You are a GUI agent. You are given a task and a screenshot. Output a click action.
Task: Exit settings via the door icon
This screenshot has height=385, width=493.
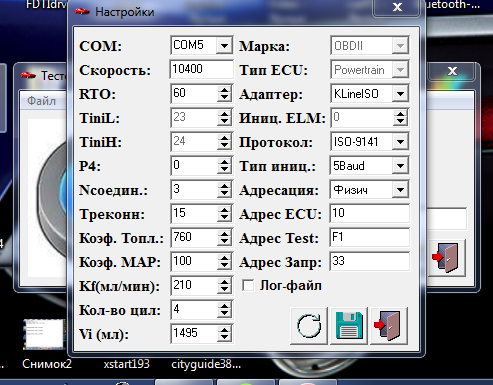coord(389,326)
